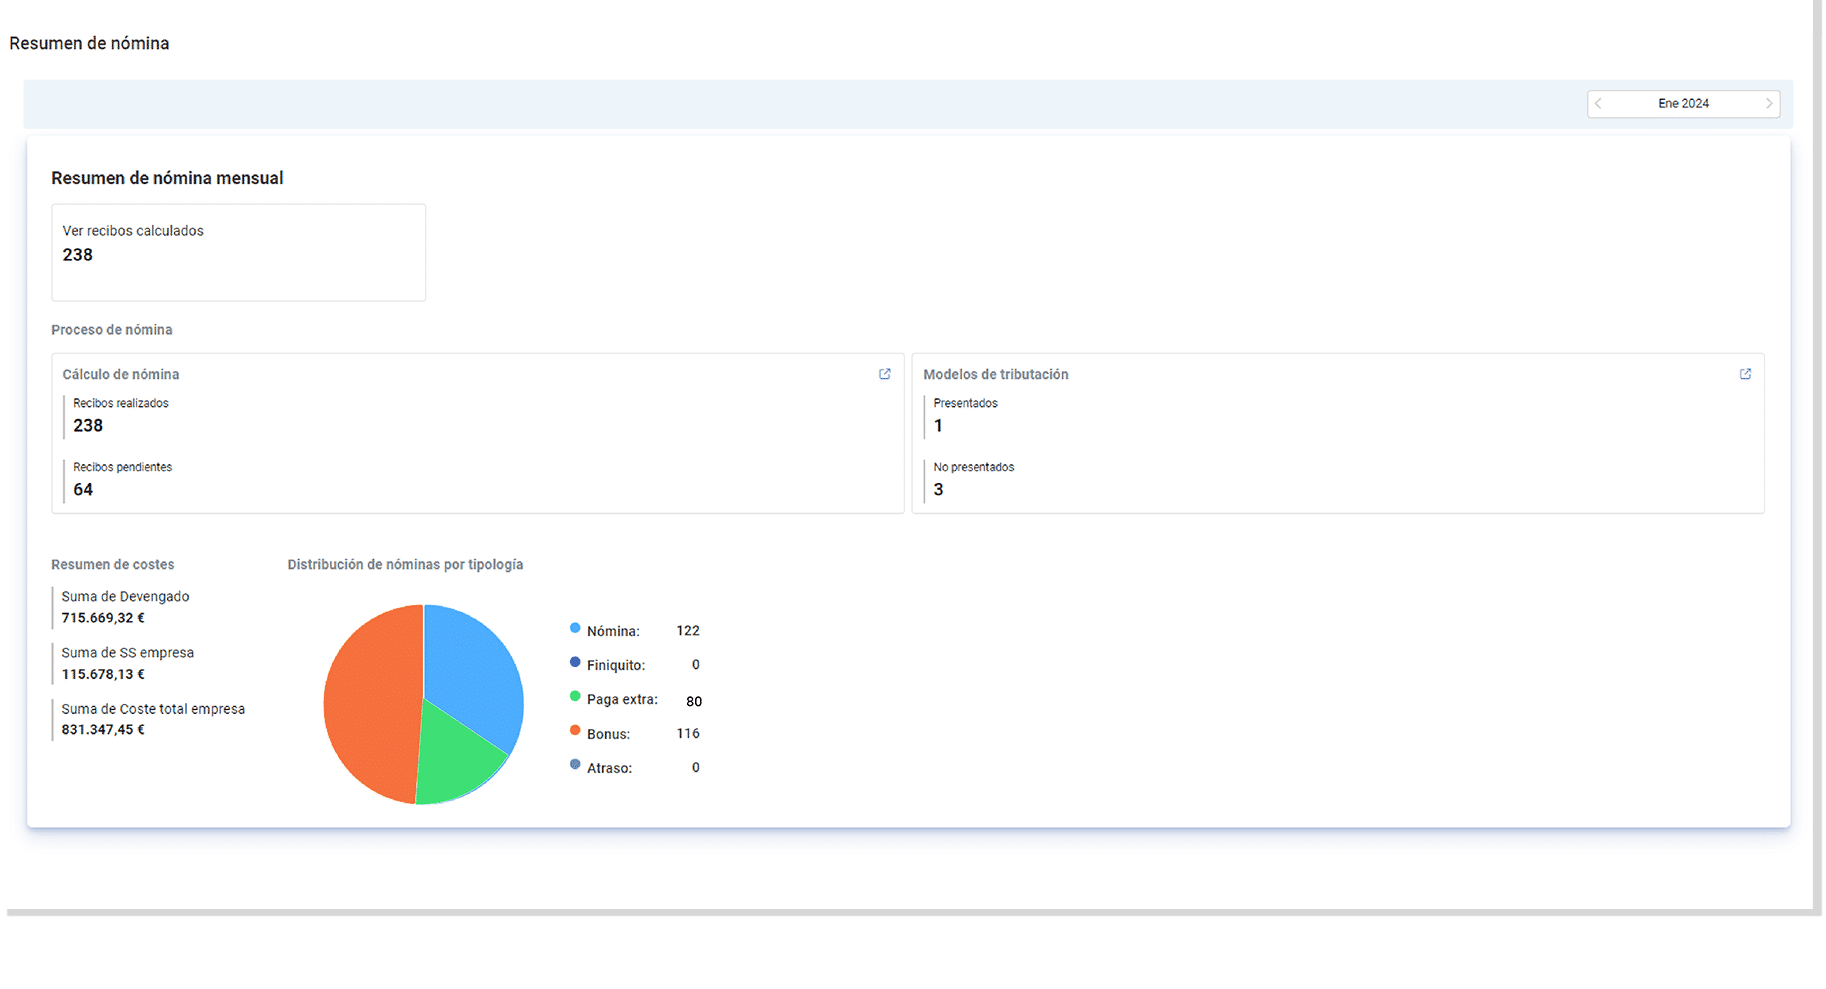Open Ver recibos calculados card

tap(238, 252)
